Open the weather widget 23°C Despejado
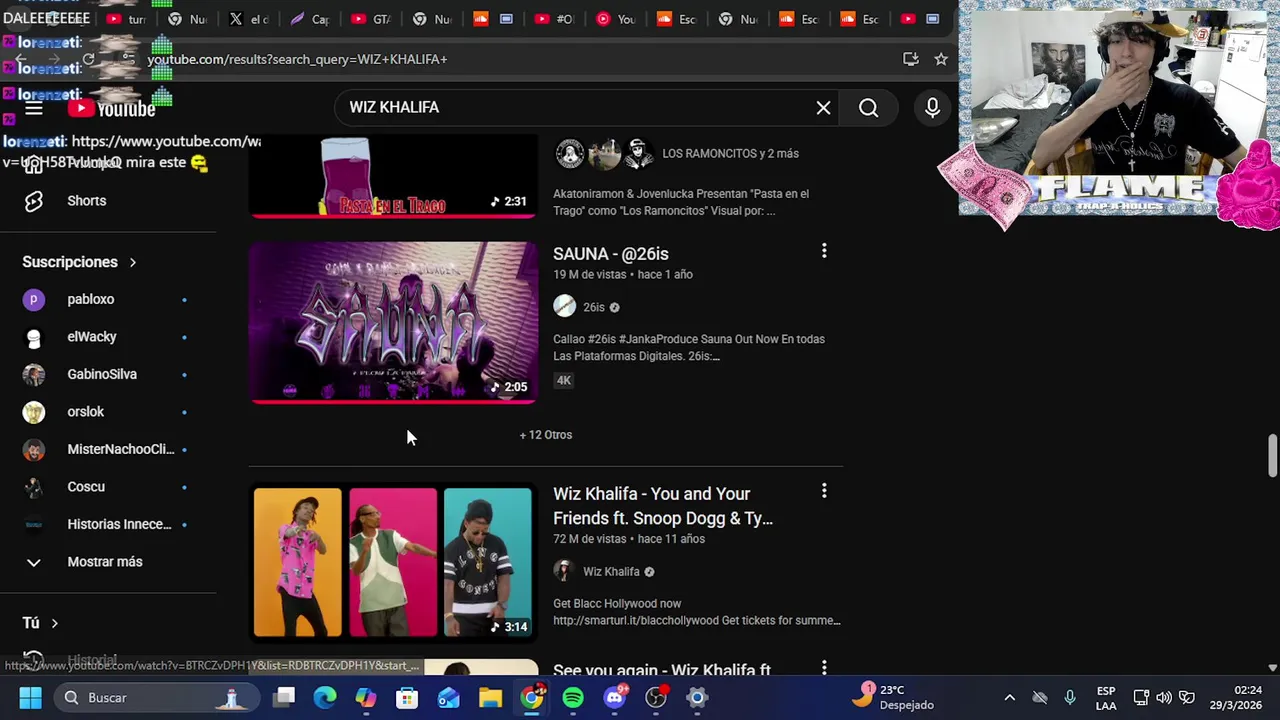The image size is (1280, 720). click(x=894, y=697)
